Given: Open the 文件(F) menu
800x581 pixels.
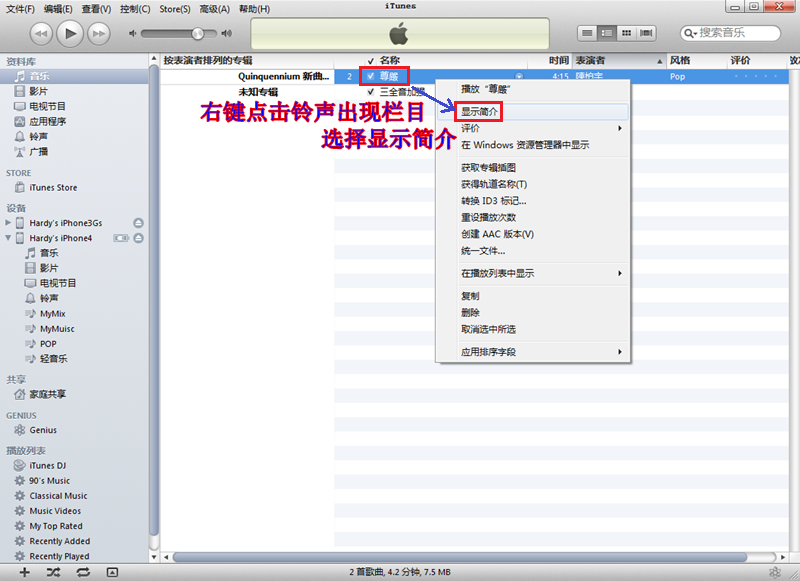Looking at the screenshot, I should coord(20,9).
